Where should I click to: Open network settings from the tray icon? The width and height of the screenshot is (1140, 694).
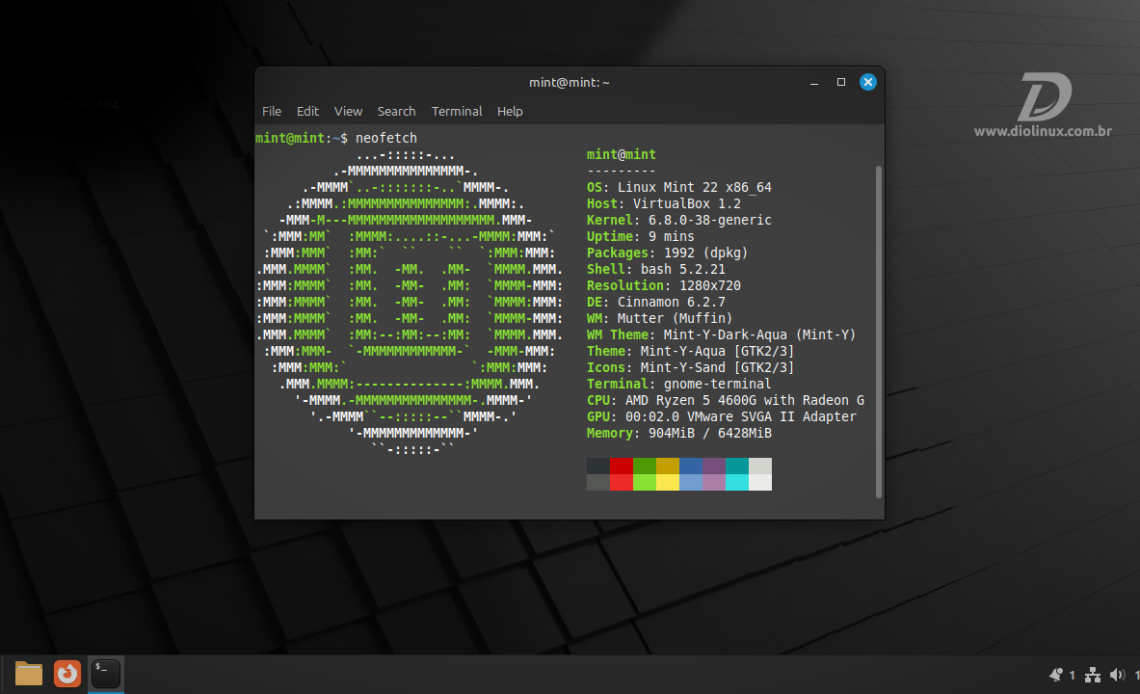[x=1092, y=674]
